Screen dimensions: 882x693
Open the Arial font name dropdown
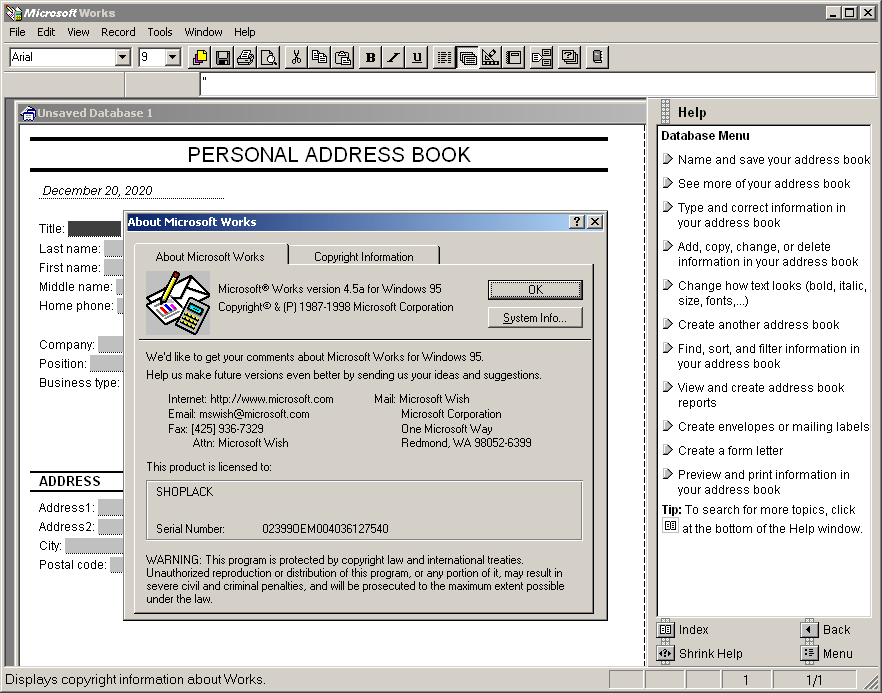123,57
